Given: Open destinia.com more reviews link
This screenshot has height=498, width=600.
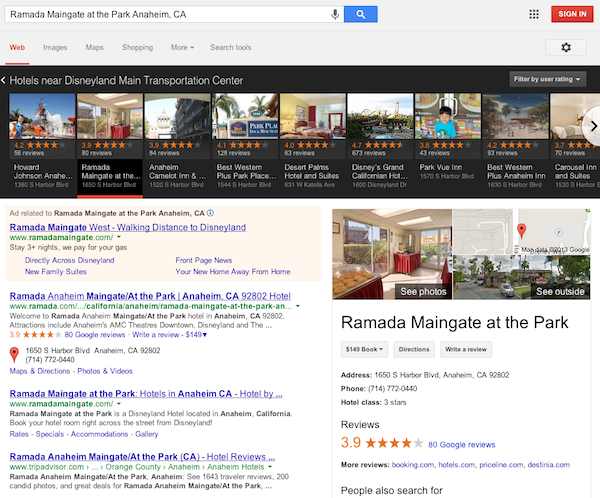Looking at the screenshot, I should pyautogui.click(x=548, y=465).
